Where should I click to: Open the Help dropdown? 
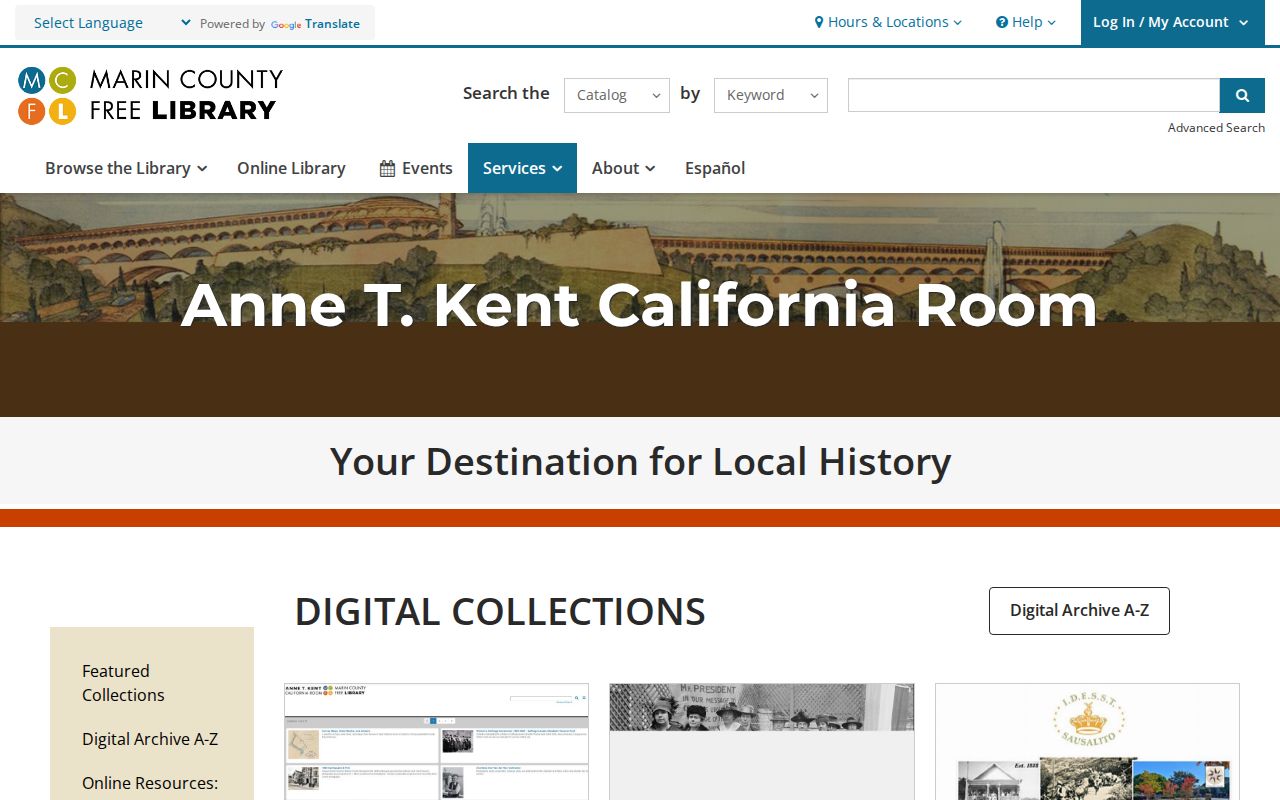[1026, 22]
